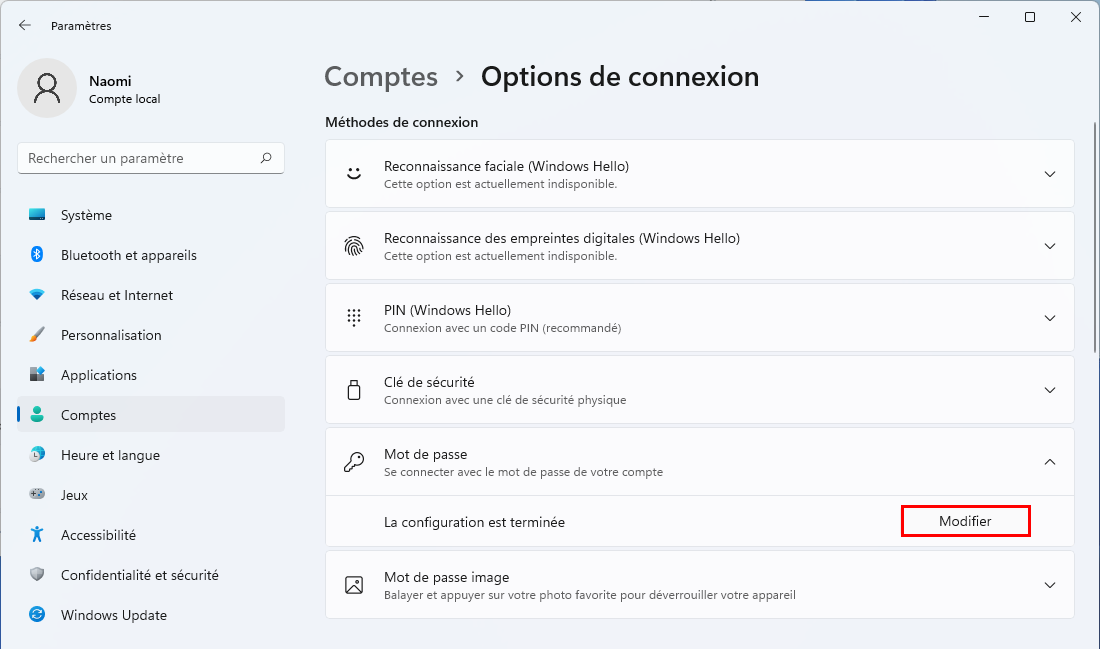Expand Reconnaissance faciale chevron
This screenshot has width=1100, height=649.
point(1050,174)
